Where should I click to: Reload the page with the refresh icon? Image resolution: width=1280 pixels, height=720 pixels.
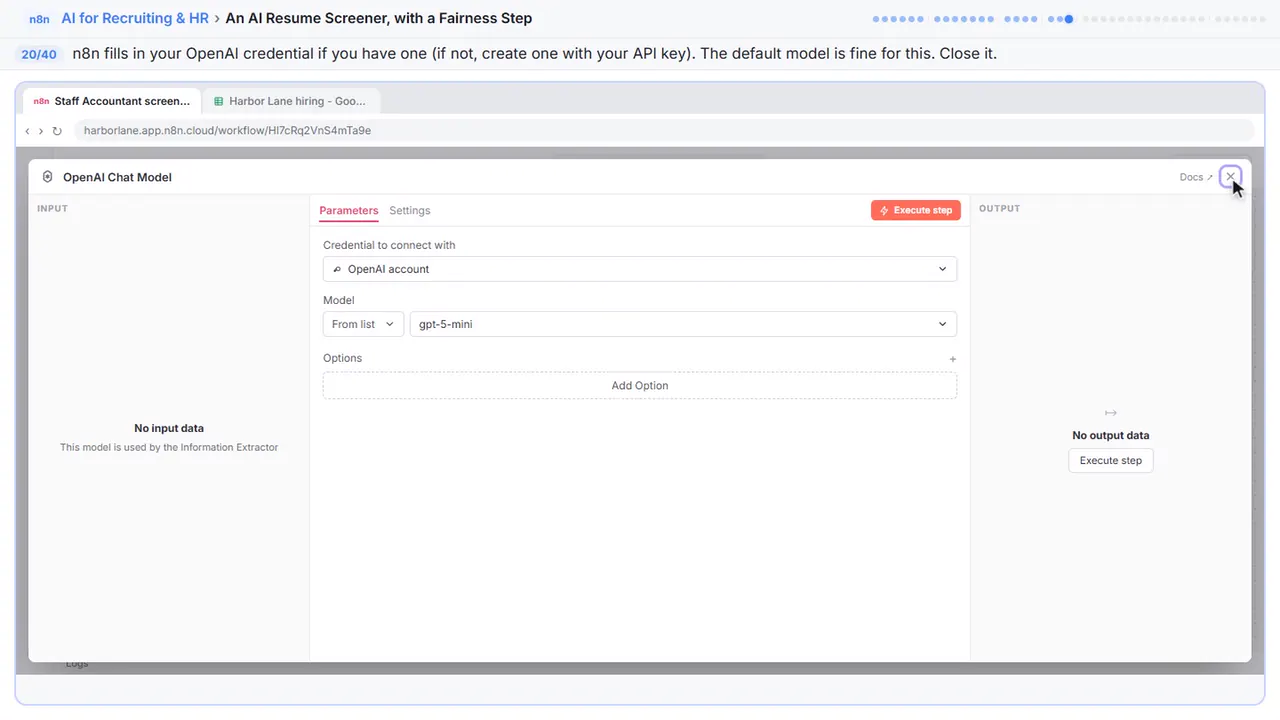pos(57,131)
